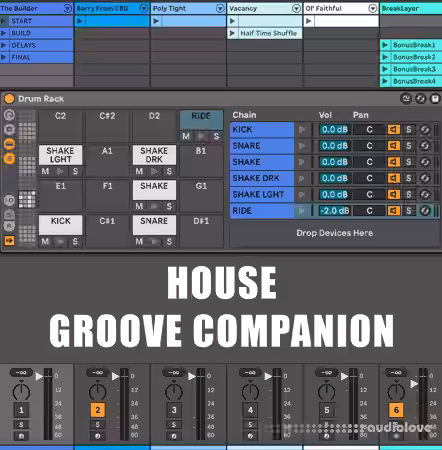
Task: Hot-swap the RIDE chain
Action: pos(425,211)
